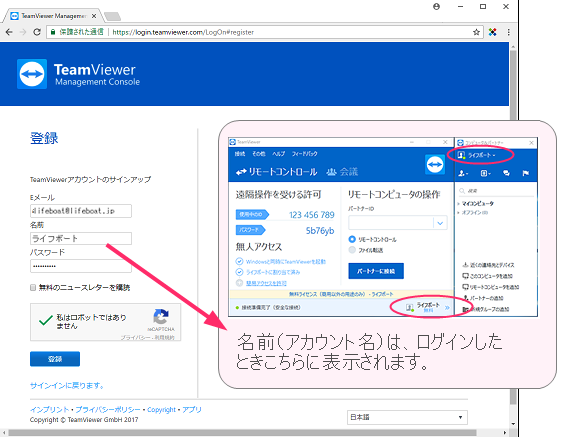The image size is (566, 437).
Task: Focus the address bar URL
Action: pyautogui.click(x=183, y=32)
